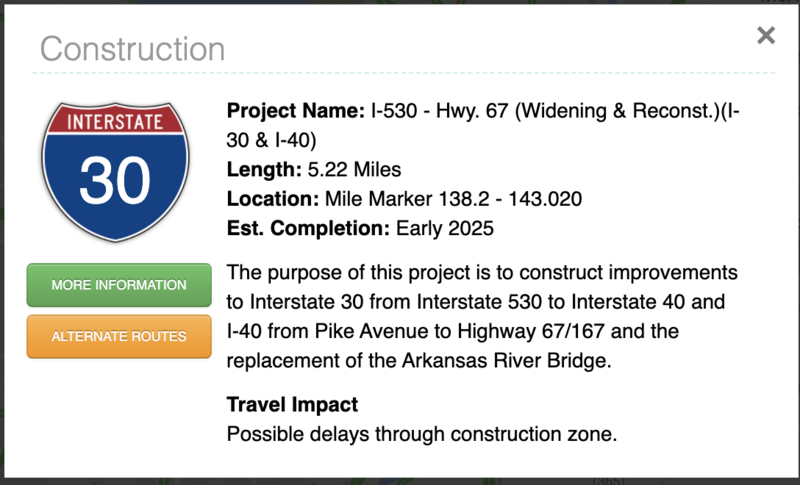Click the Est. Completion label

click(308, 228)
